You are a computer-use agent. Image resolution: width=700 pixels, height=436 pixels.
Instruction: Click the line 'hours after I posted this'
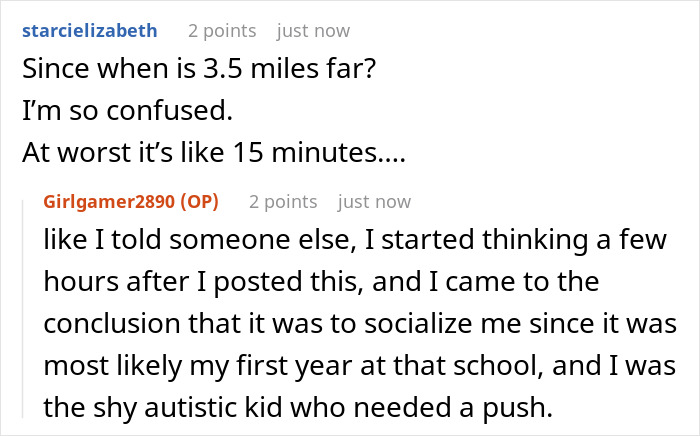point(321,282)
